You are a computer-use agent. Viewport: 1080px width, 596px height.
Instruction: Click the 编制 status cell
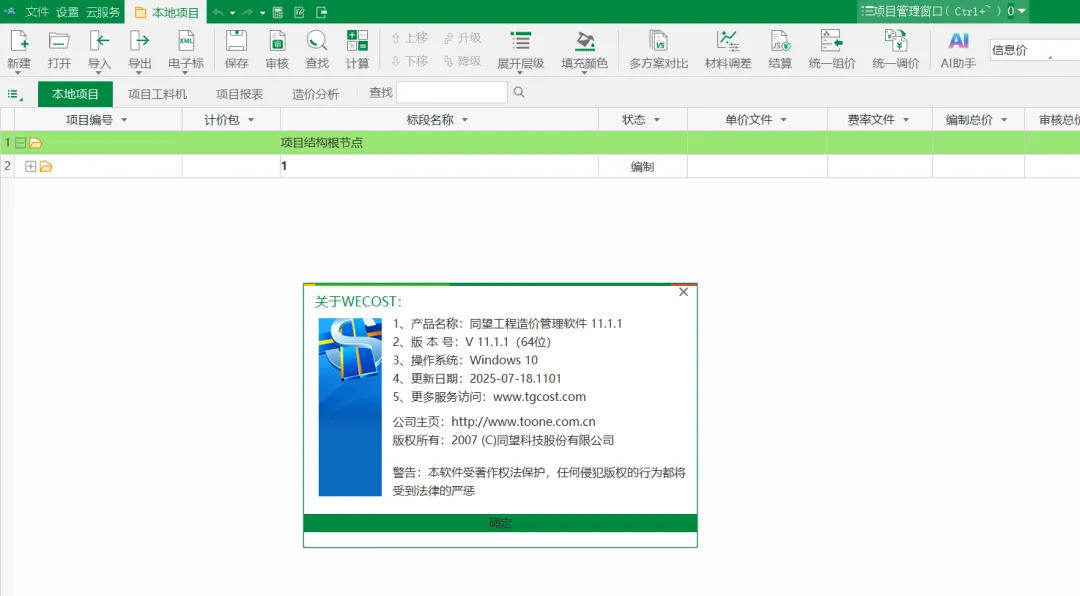(643, 166)
